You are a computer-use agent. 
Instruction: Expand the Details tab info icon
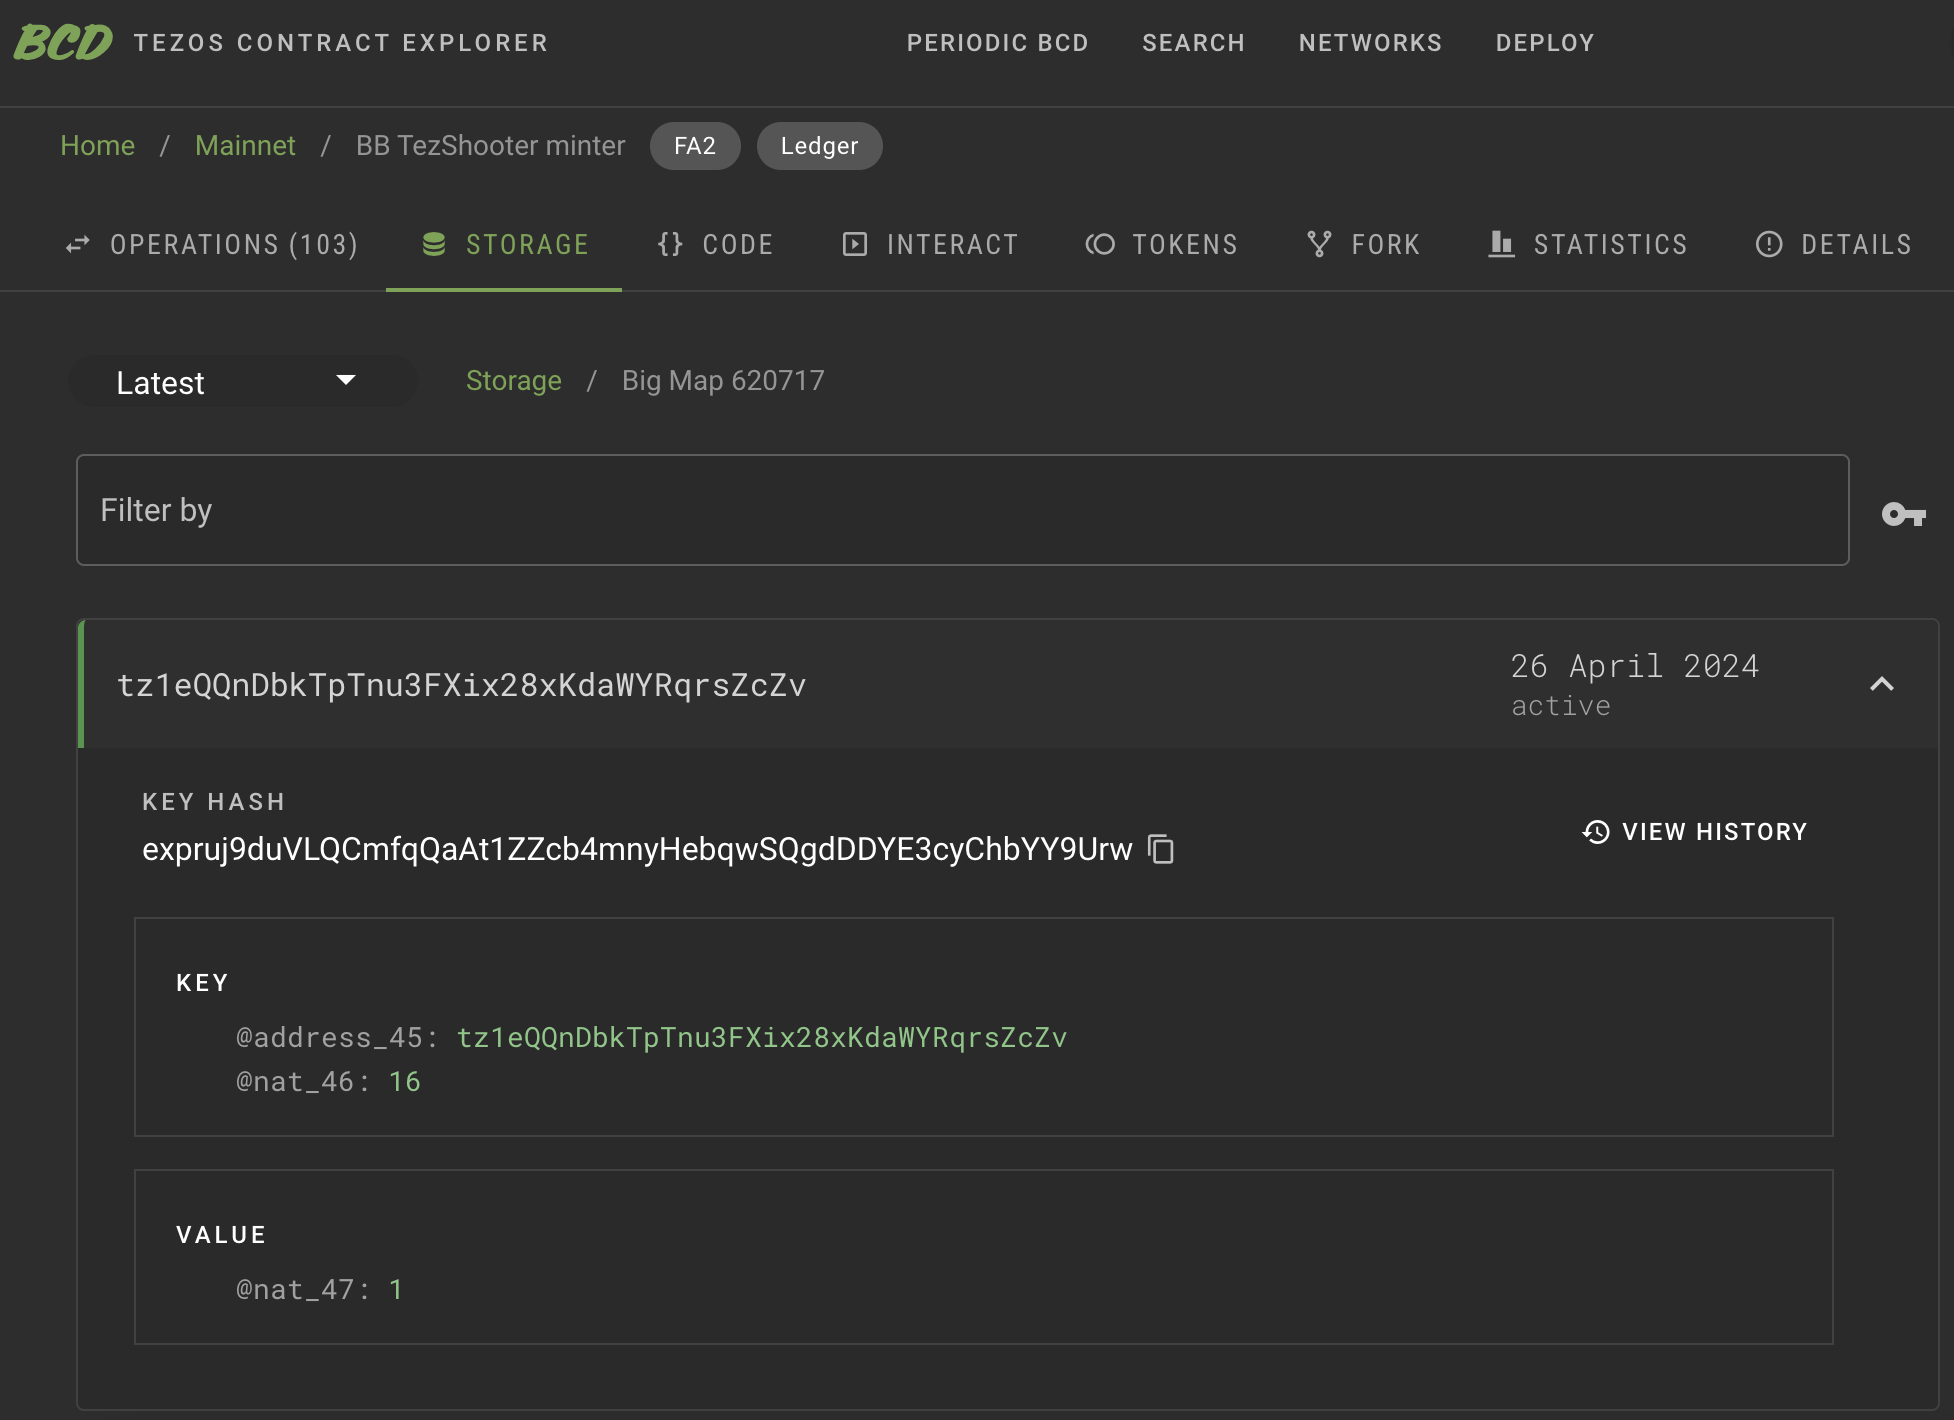click(1767, 244)
